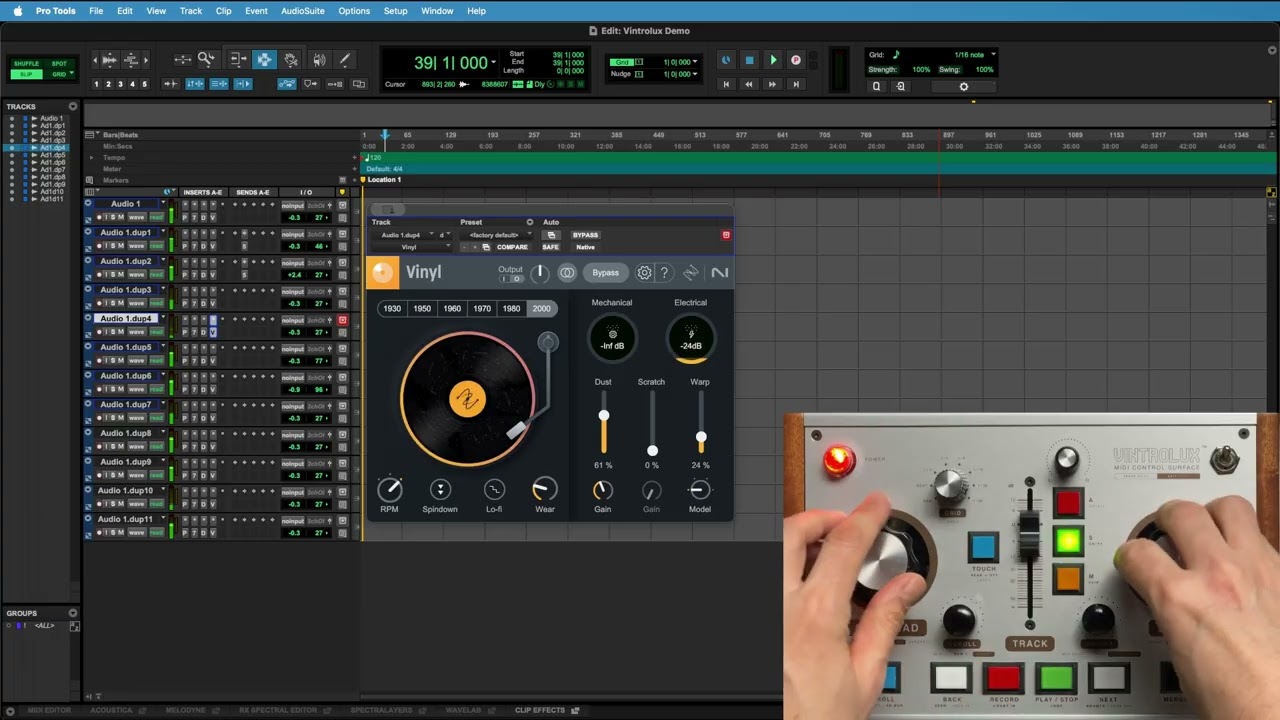The image size is (1280, 720).
Task: Select the 1970 era in Vinyl
Action: (x=482, y=308)
